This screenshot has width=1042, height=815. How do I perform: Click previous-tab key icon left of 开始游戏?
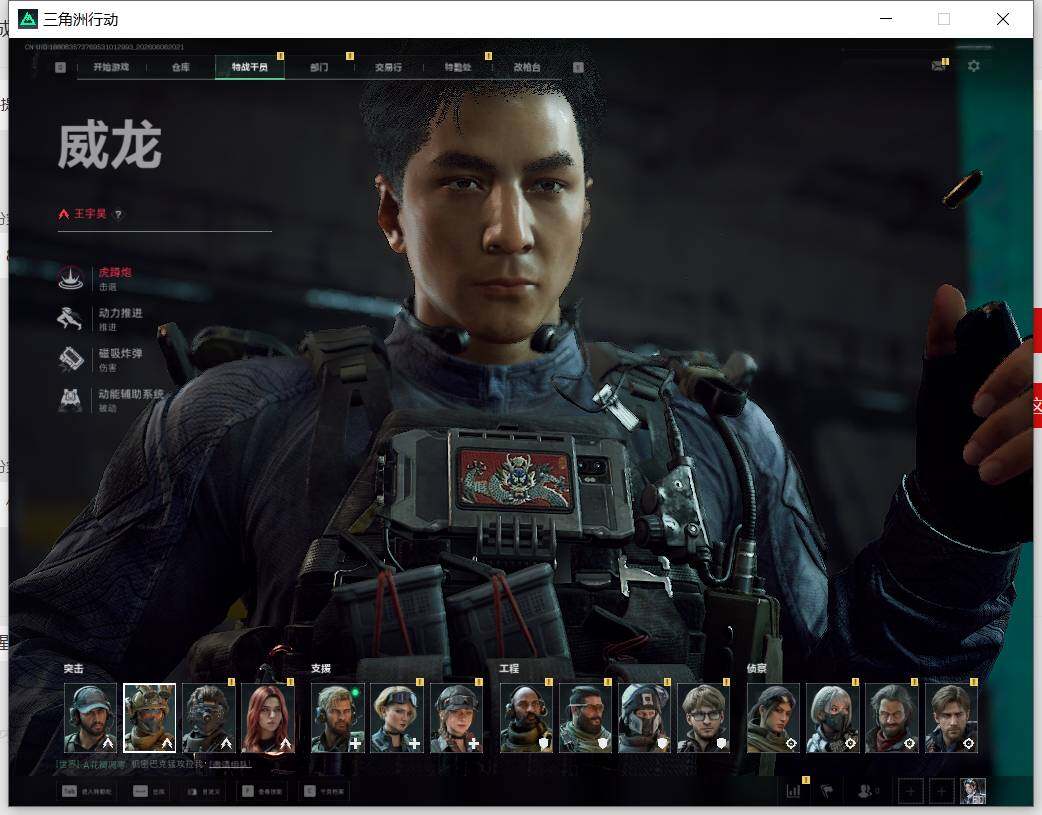click(x=60, y=67)
